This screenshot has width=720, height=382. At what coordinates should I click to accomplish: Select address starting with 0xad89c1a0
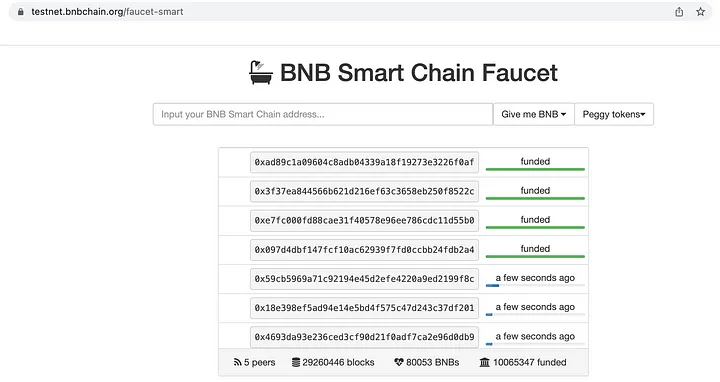click(x=364, y=162)
